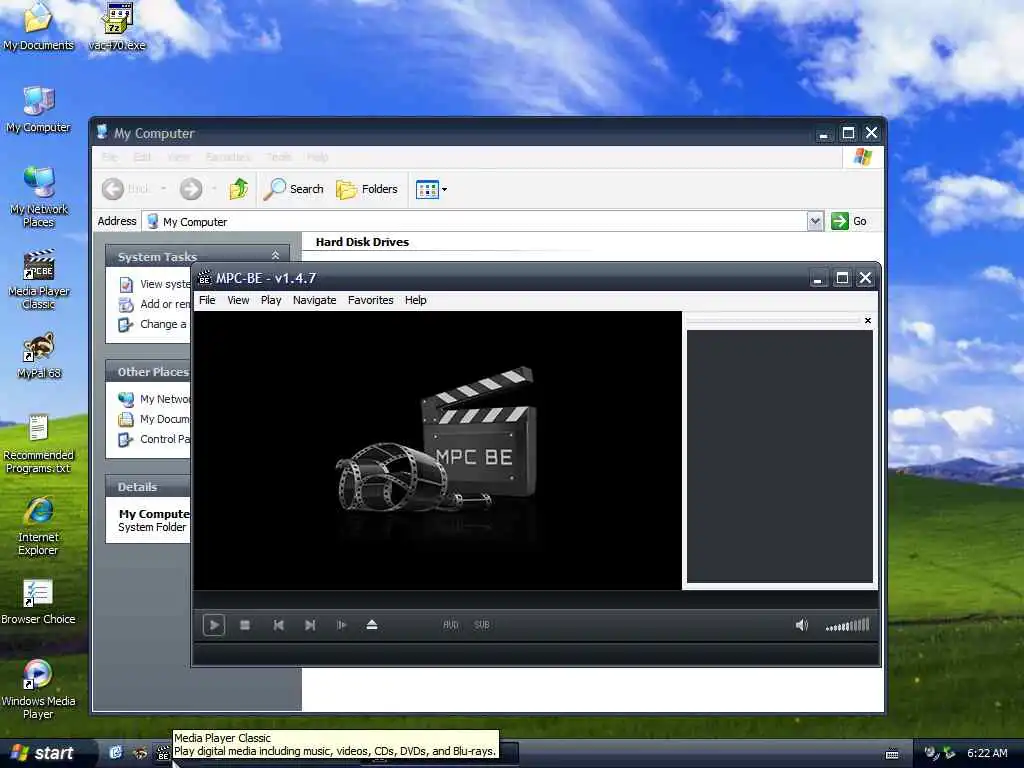Click Windows Media Player desktop shortcut
The height and width of the screenshot is (768, 1024).
click(x=38, y=689)
